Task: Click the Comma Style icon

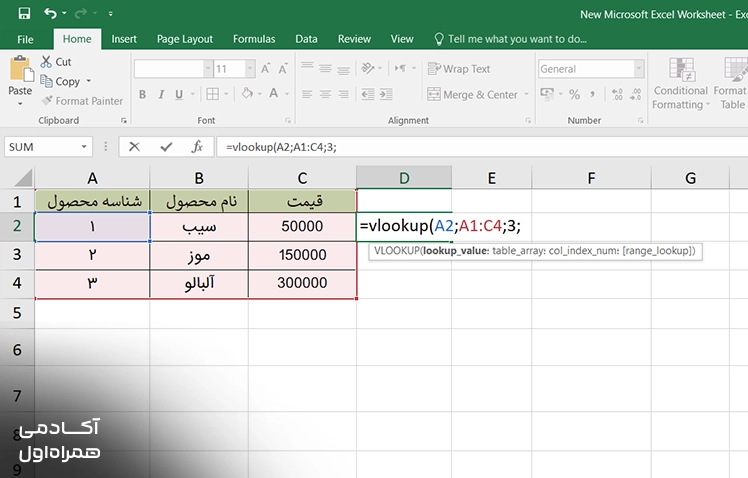Action: [x=592, y=94]
